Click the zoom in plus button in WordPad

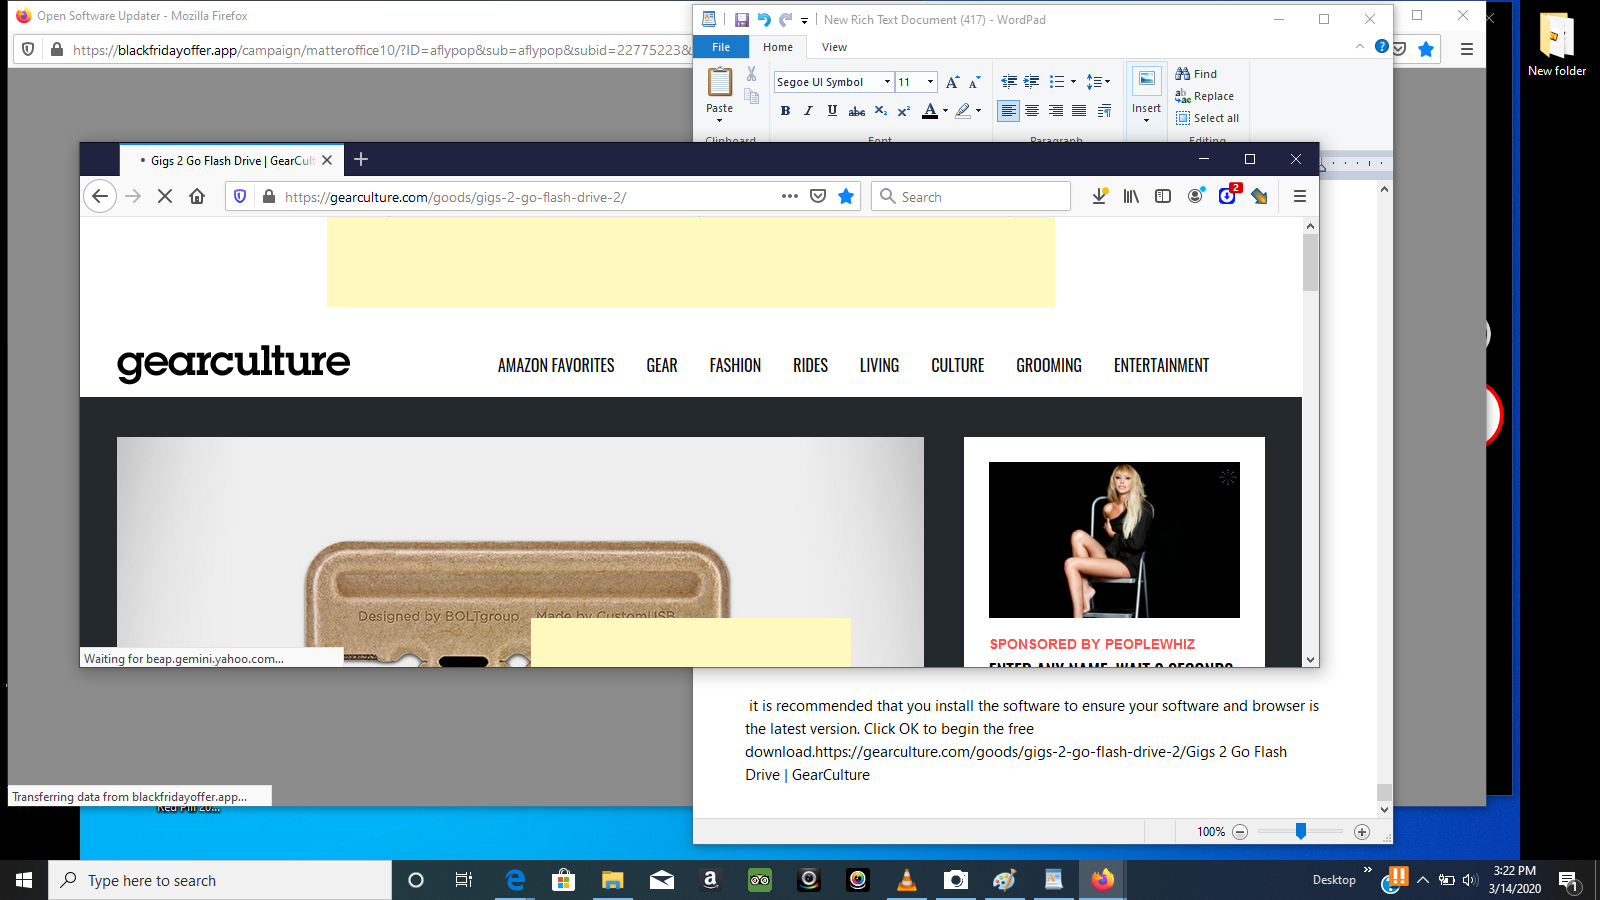click(x=1362, y=832)
